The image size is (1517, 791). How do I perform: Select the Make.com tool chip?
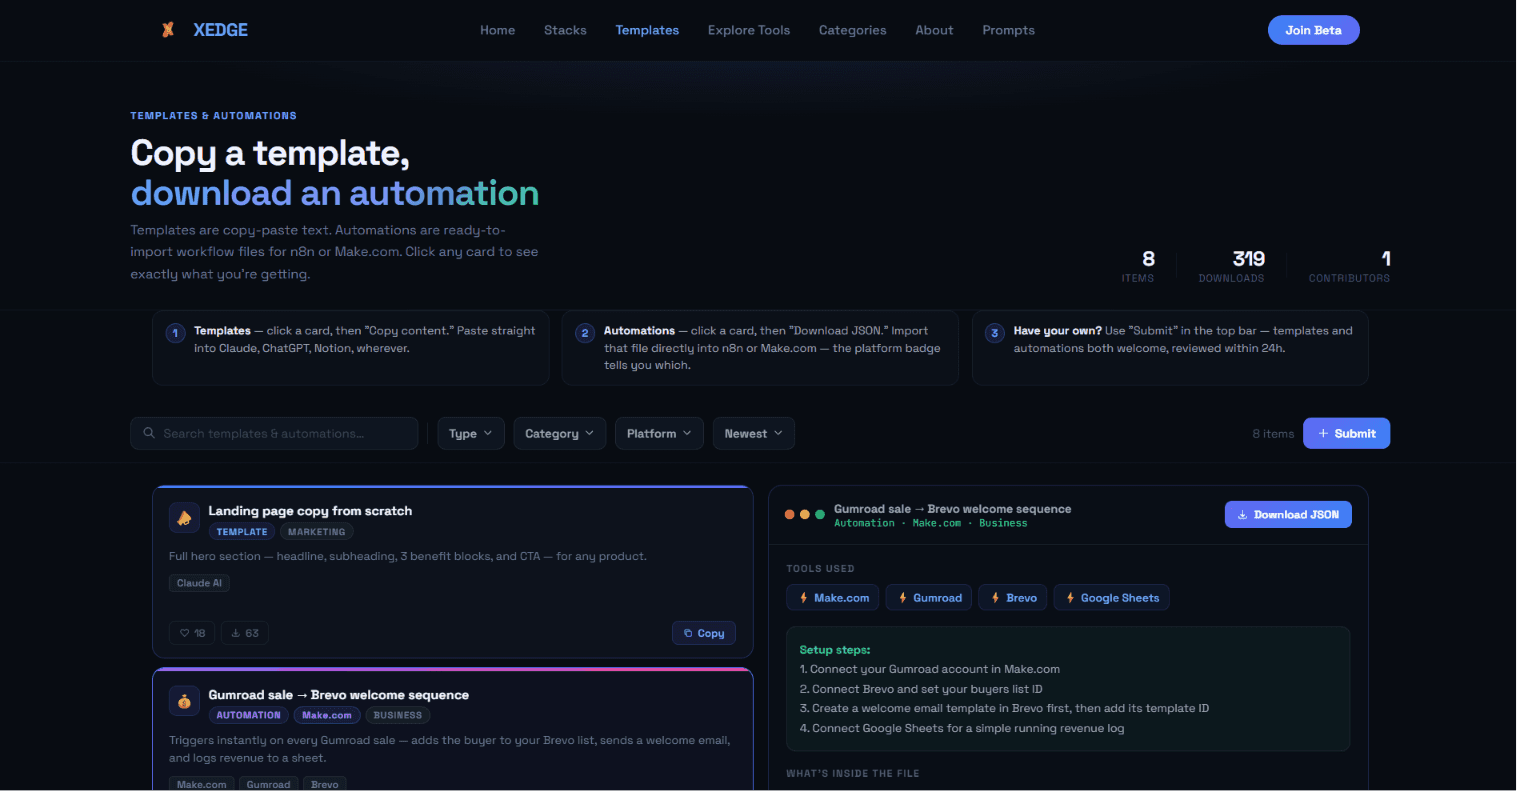coord(833,598)
